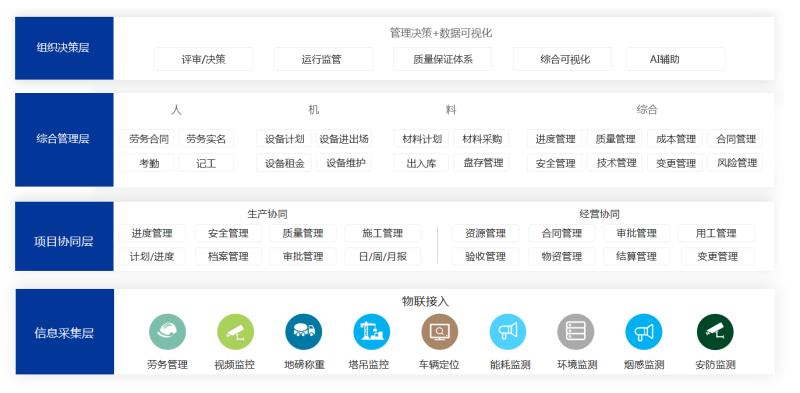Select the 质量保证体系 box
The width and height of the screenshot is (800, 393).
[x=442, y=59]
